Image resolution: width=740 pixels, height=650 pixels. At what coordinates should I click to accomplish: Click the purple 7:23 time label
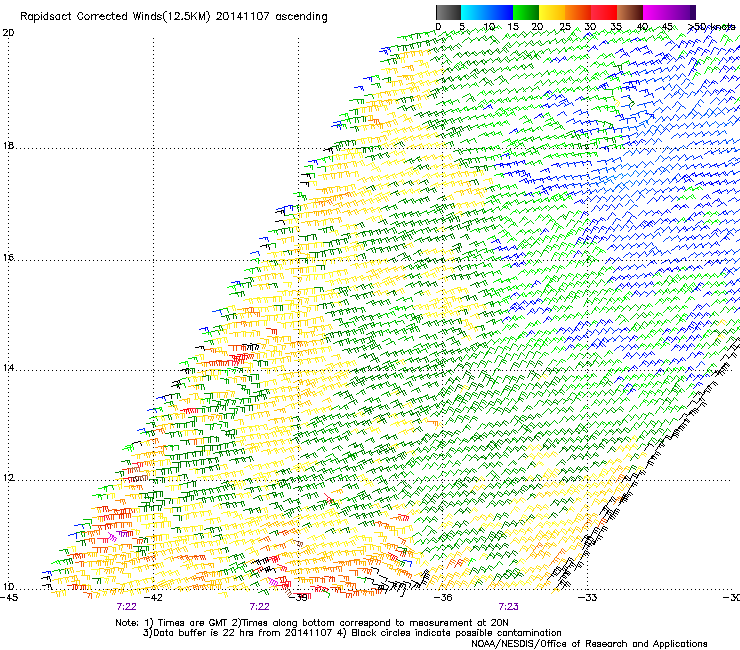tap(508, 607)
